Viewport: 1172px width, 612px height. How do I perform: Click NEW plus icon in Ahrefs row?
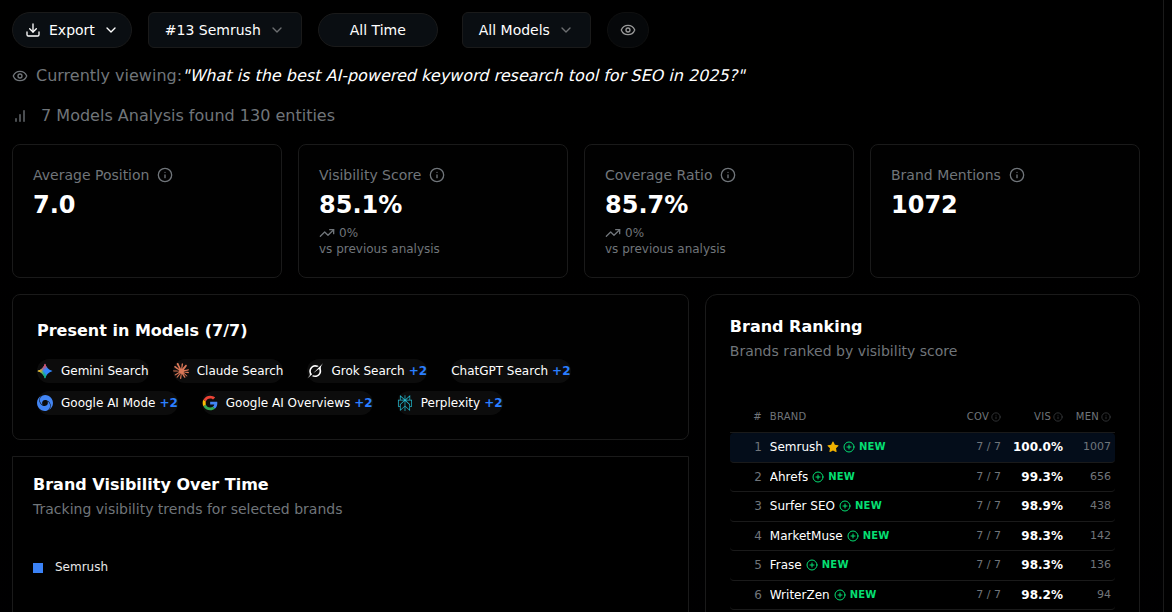(x=818, y=477)
